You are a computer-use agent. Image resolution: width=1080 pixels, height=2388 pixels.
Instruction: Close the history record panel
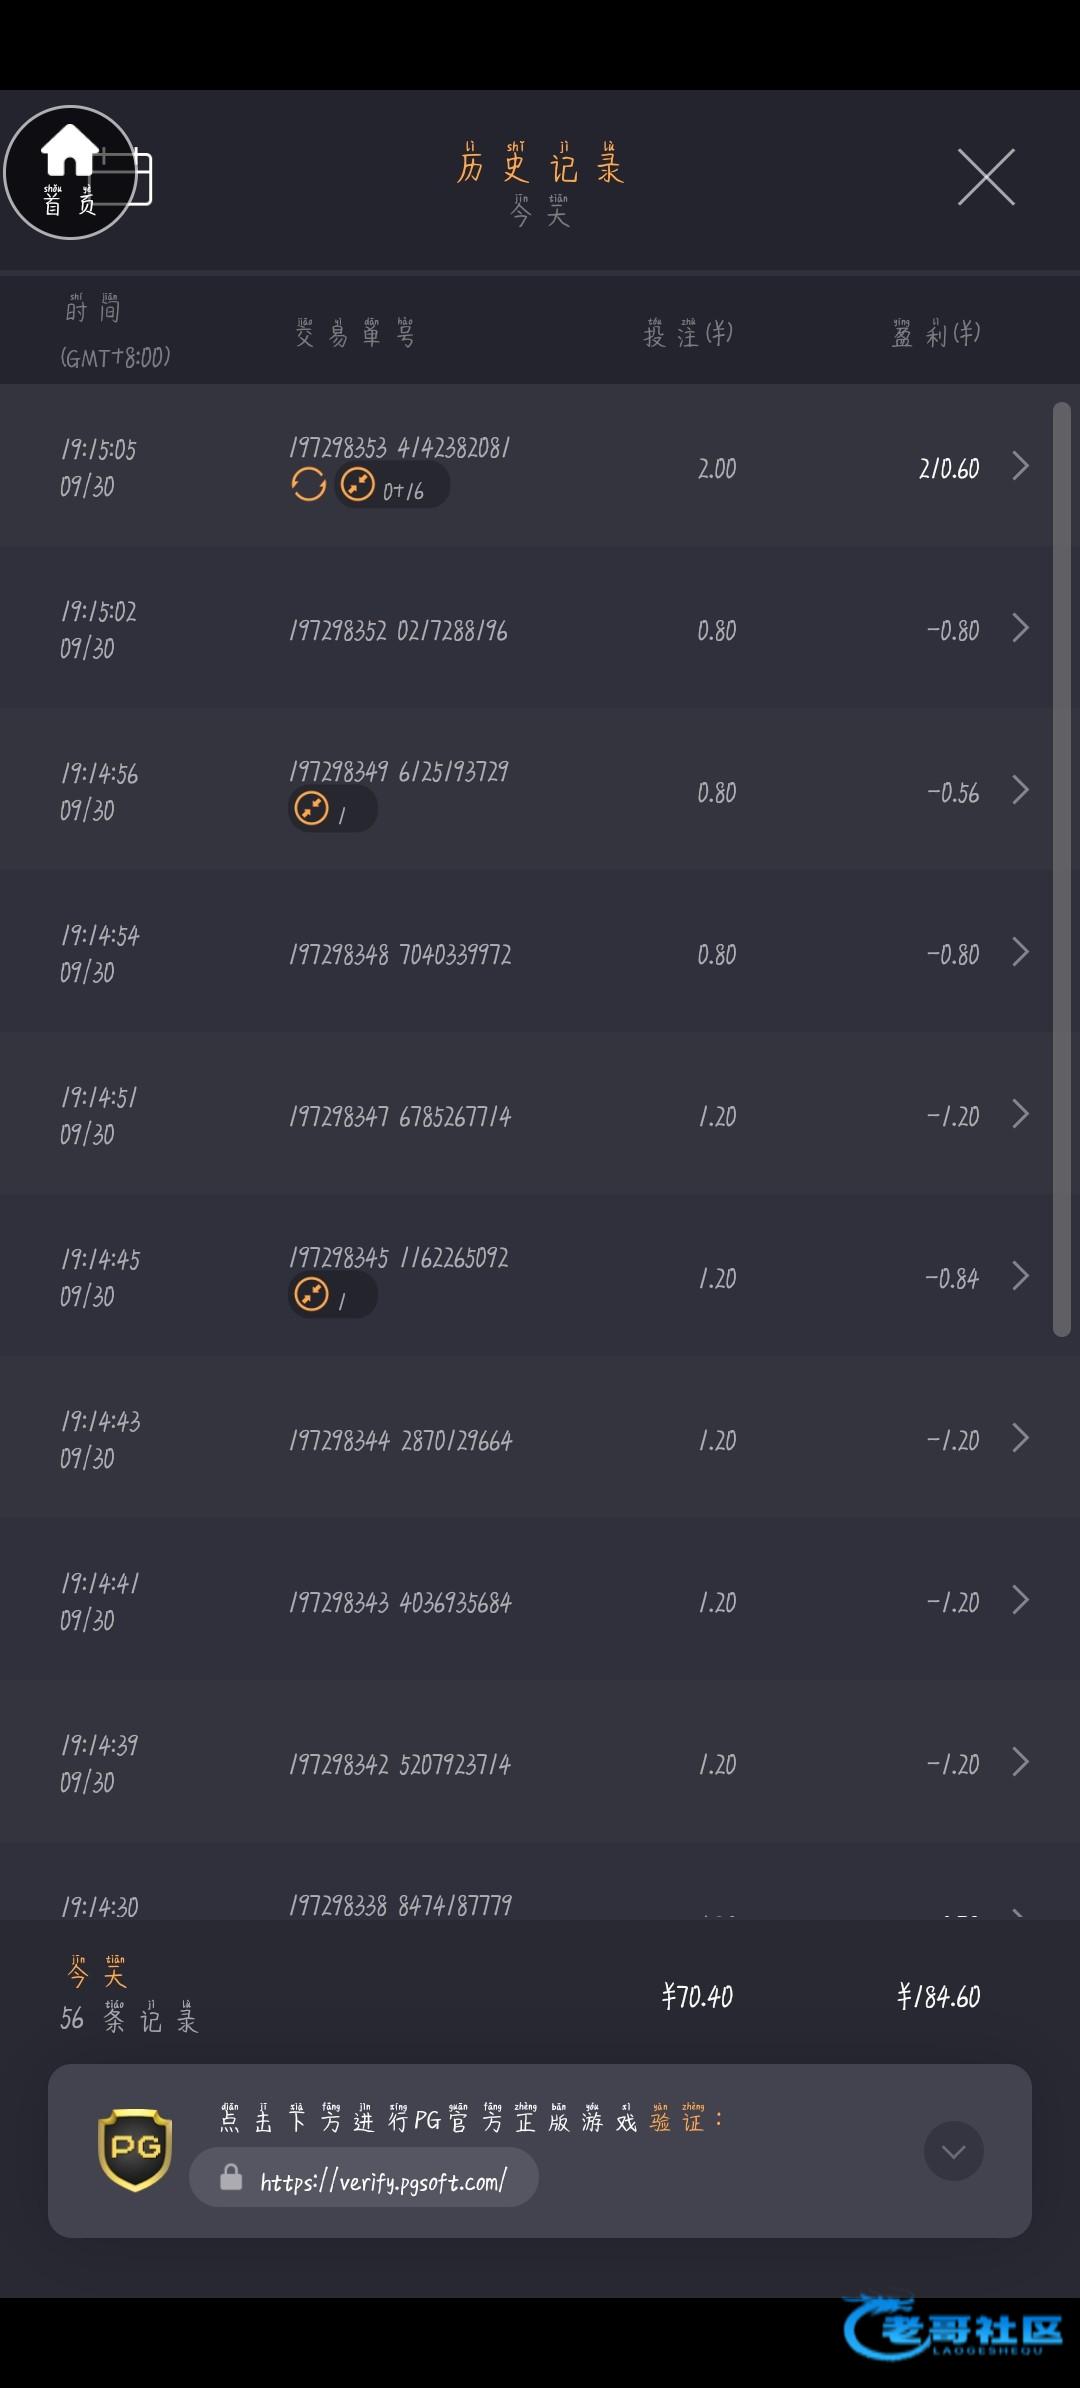[986, 177]
